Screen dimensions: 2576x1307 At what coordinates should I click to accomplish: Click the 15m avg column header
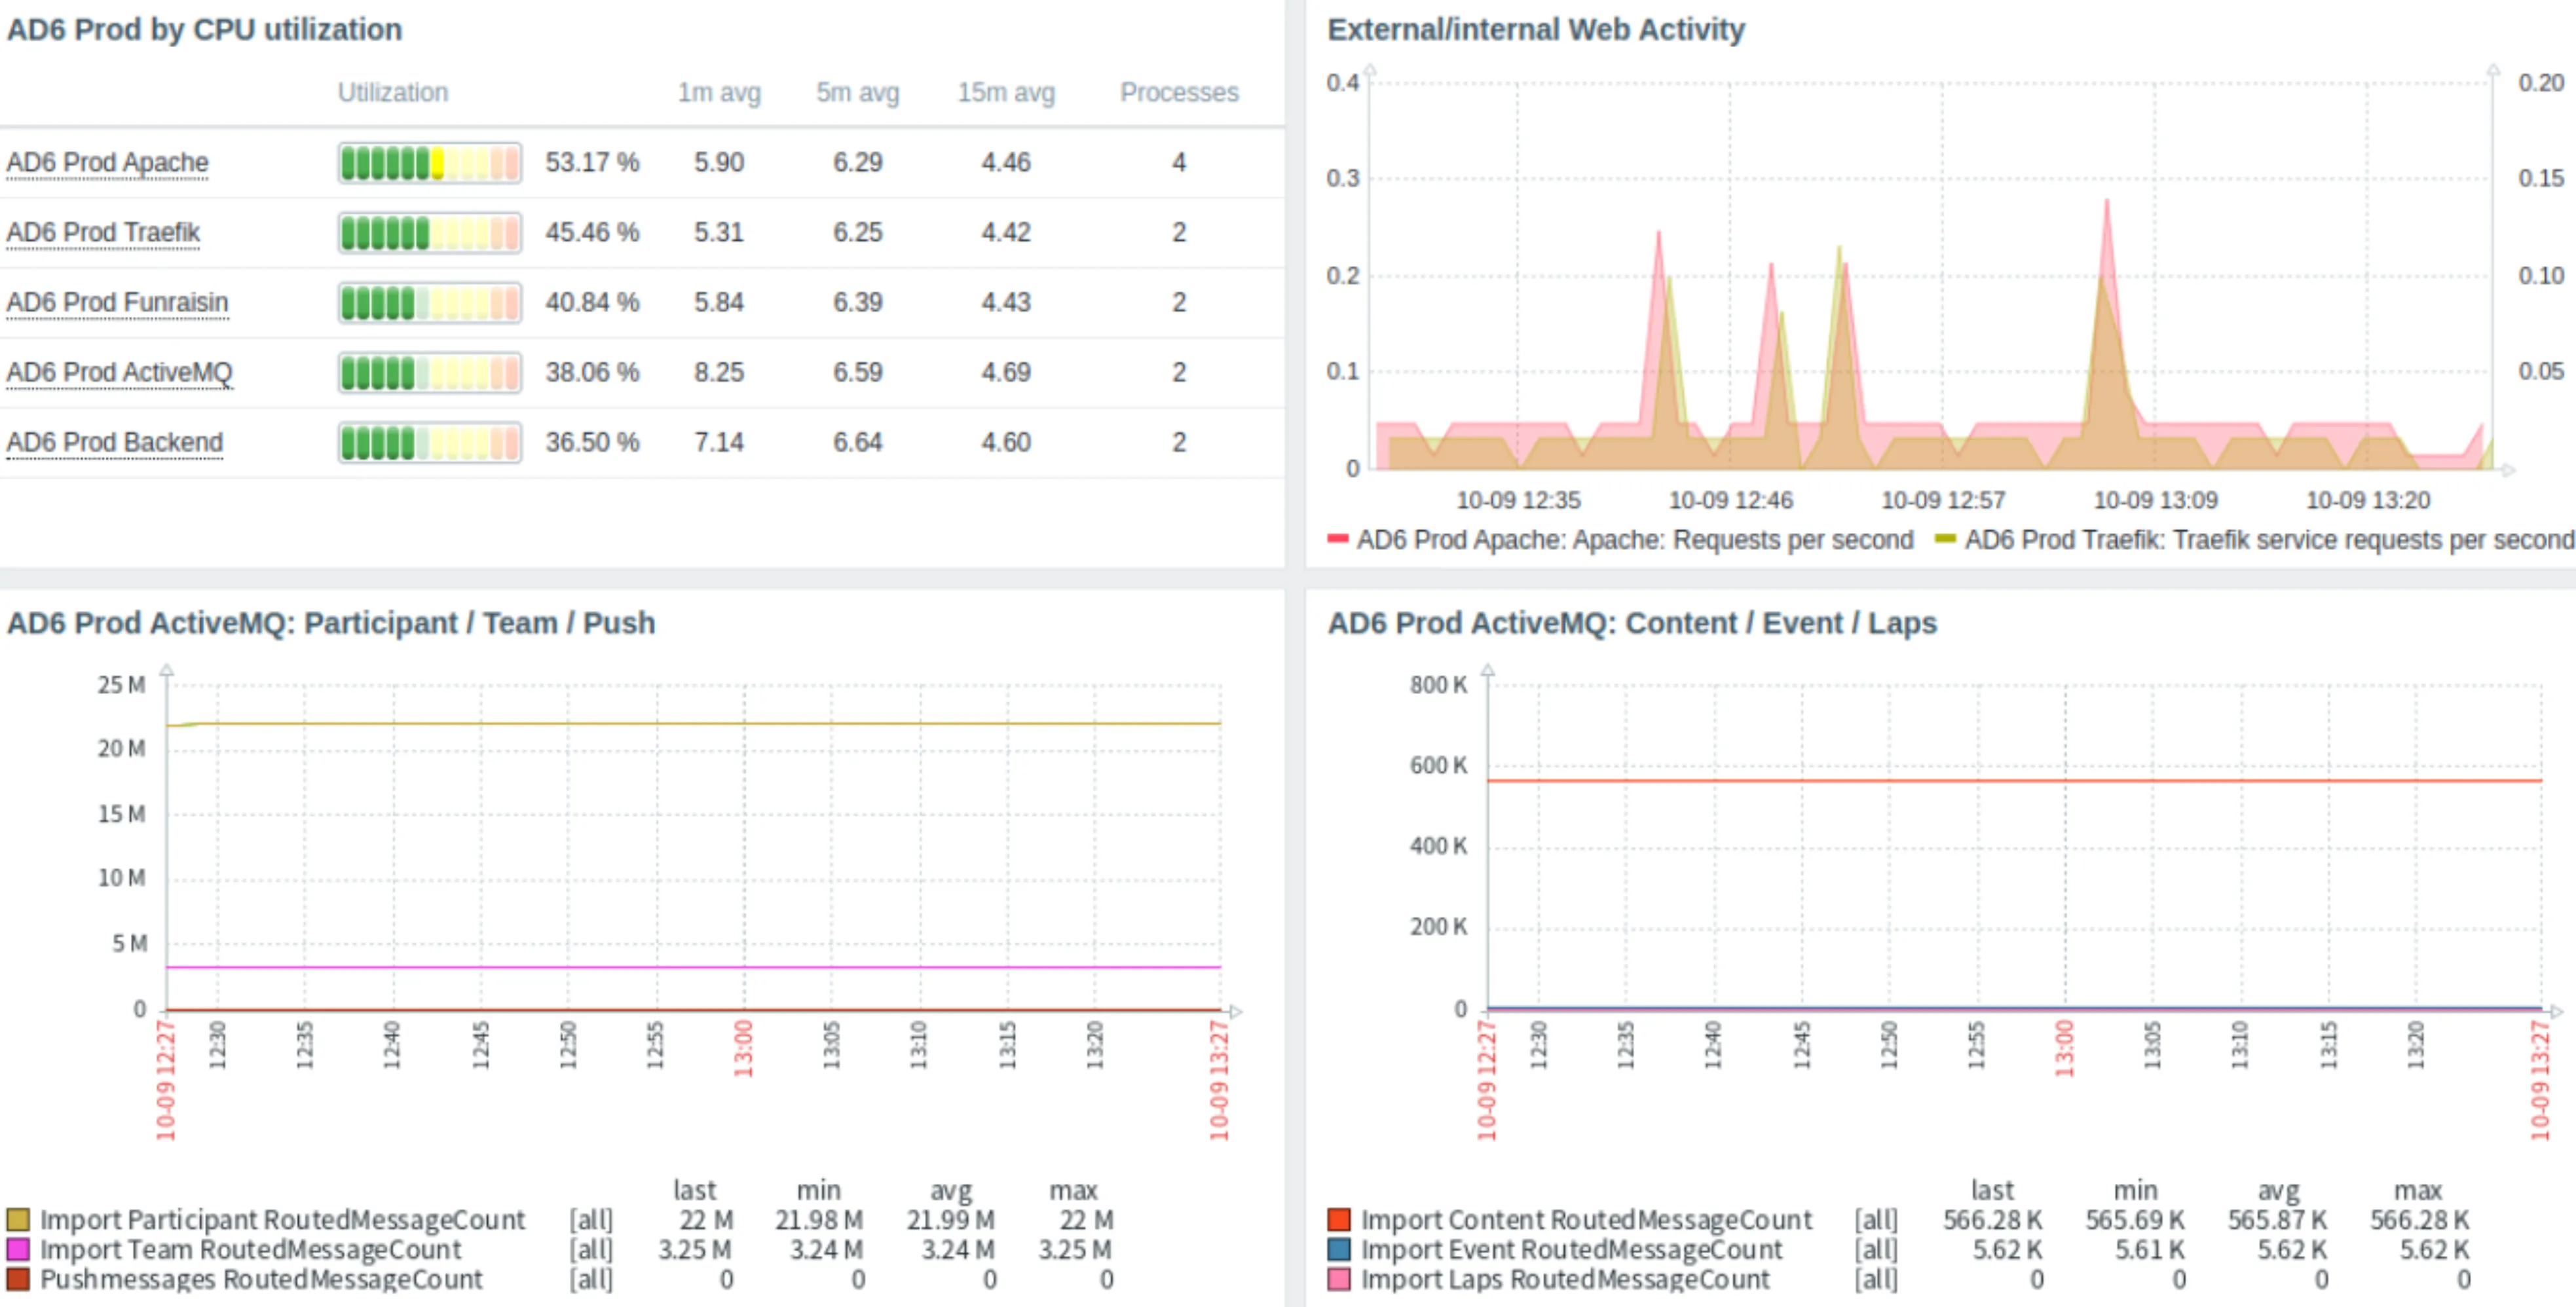tap(1006, 92)
